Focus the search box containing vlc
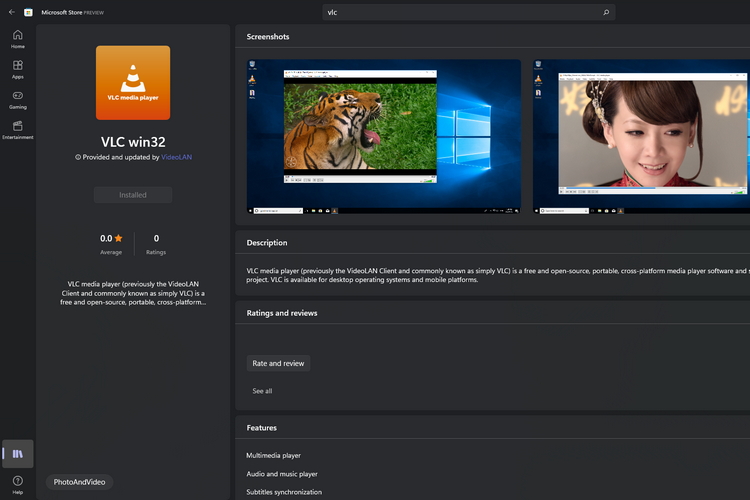Image resolution: width=750 pixels, height=500 pixels. [469, 12]
